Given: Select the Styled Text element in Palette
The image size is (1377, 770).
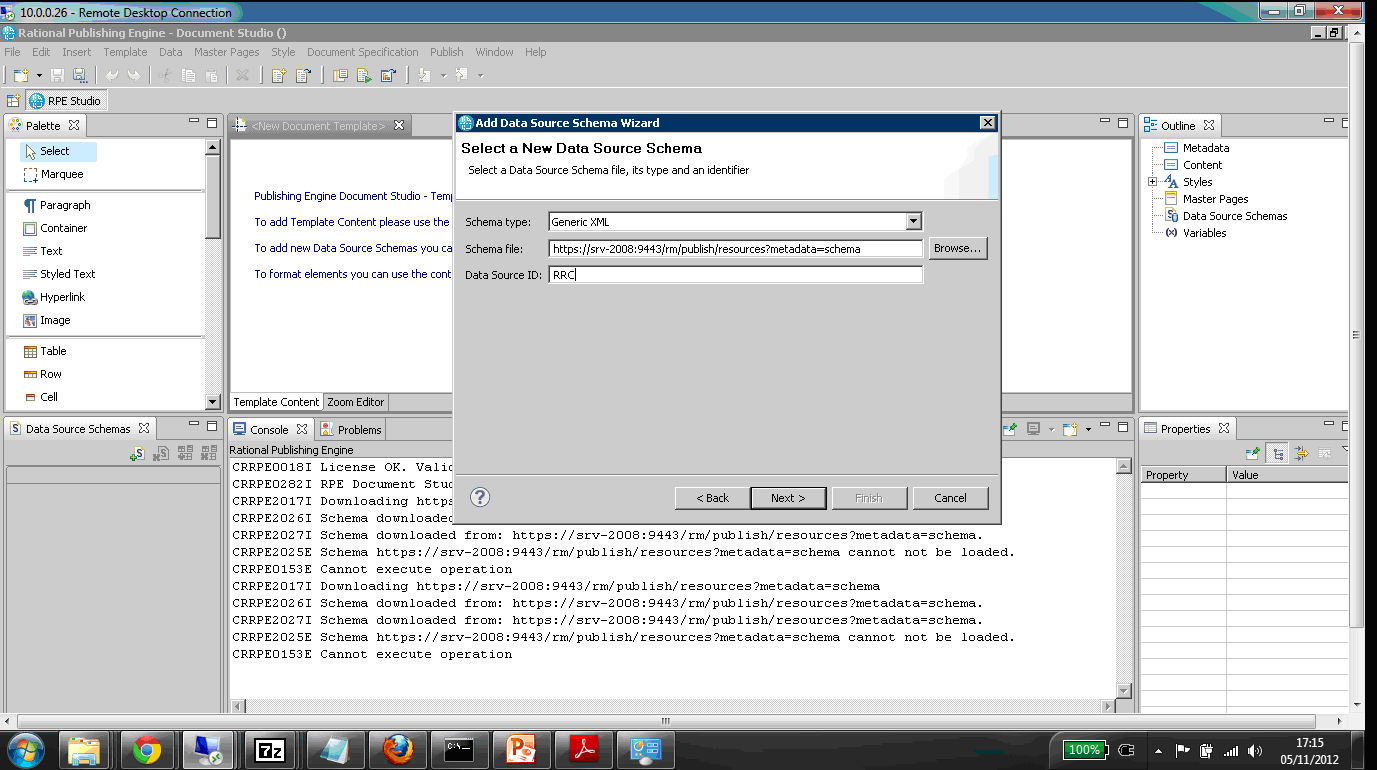Looking at the screenshot, I should [x=60, y=274].
